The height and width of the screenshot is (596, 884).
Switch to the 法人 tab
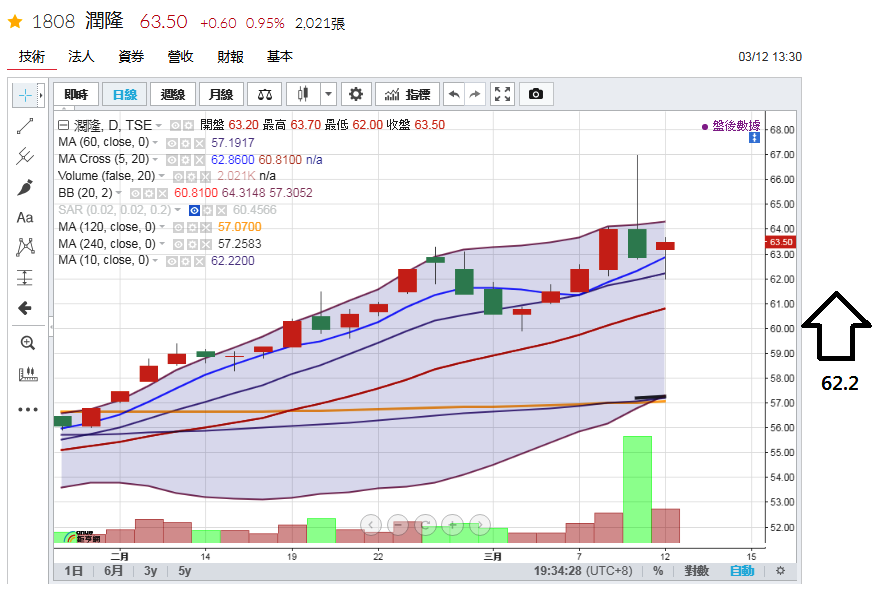tap(81, 56)
